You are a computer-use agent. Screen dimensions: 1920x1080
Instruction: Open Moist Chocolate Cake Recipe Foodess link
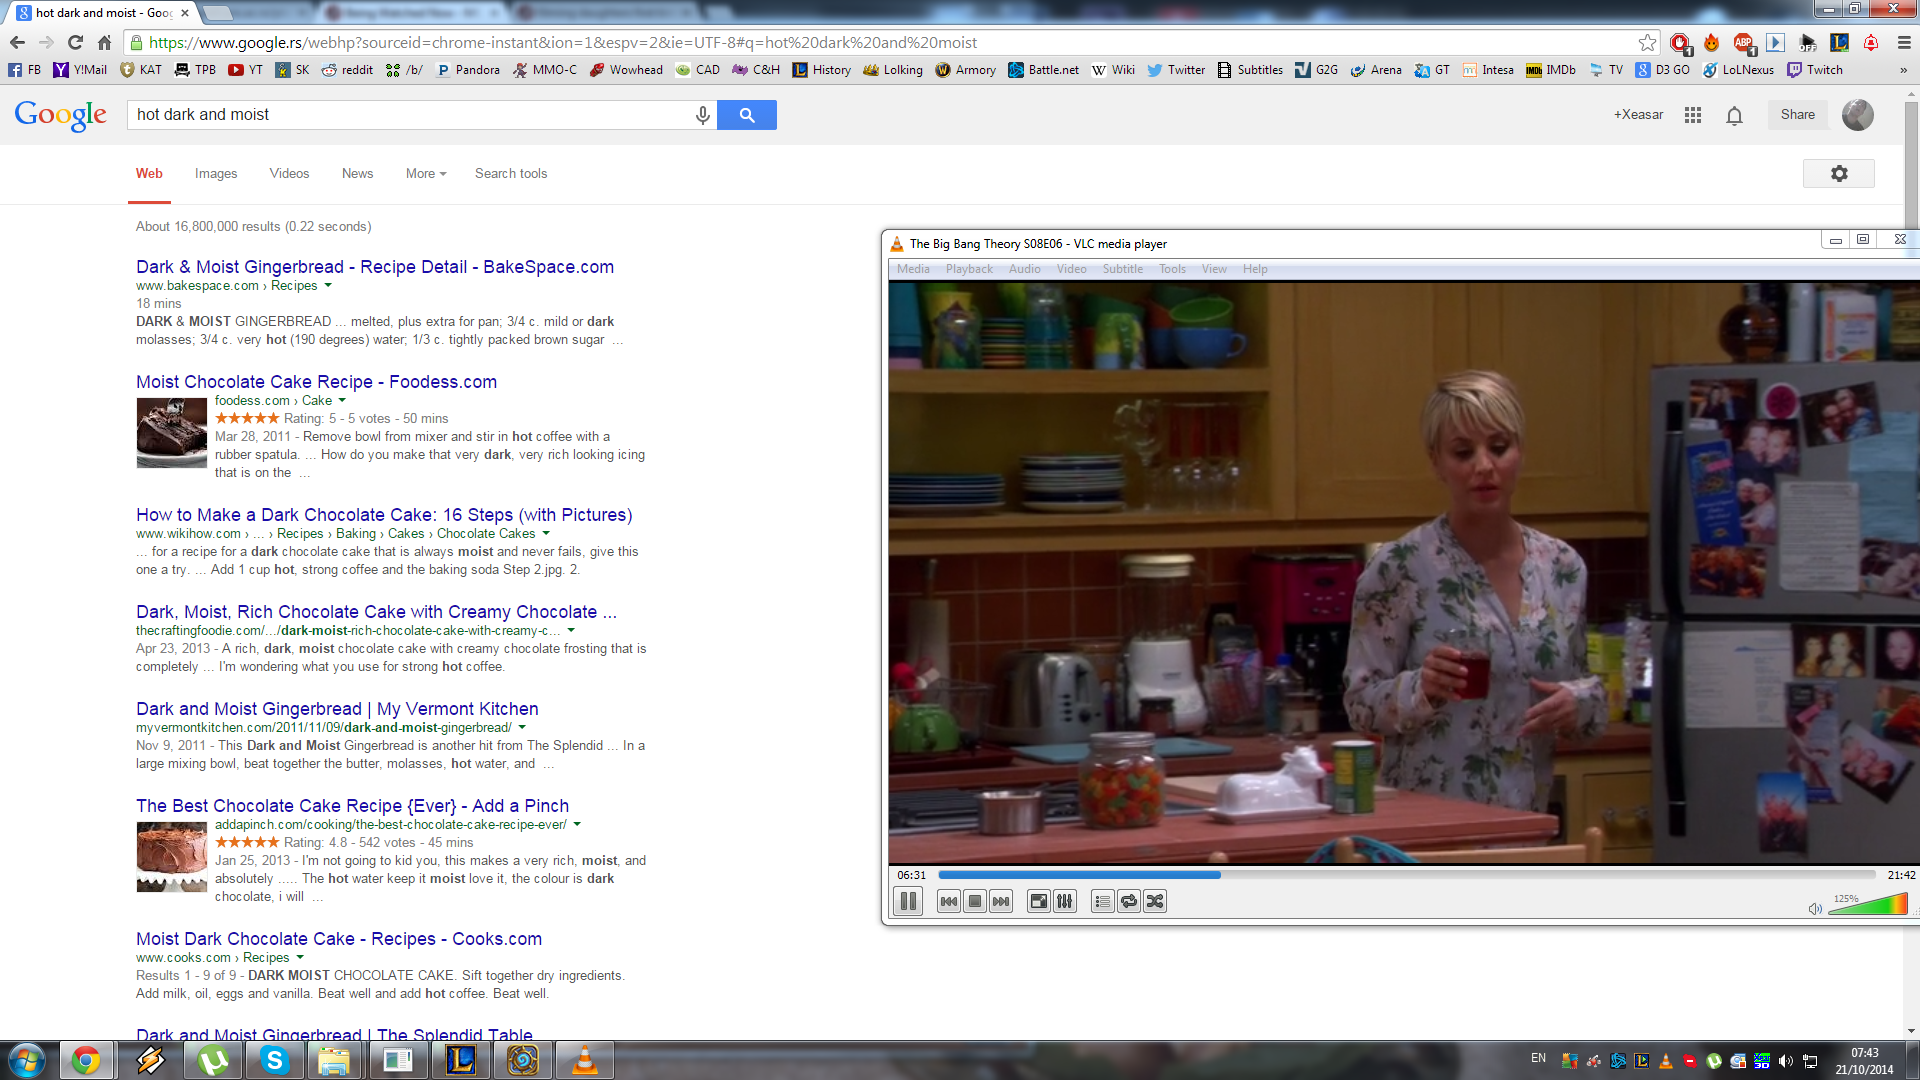point(316,382)
